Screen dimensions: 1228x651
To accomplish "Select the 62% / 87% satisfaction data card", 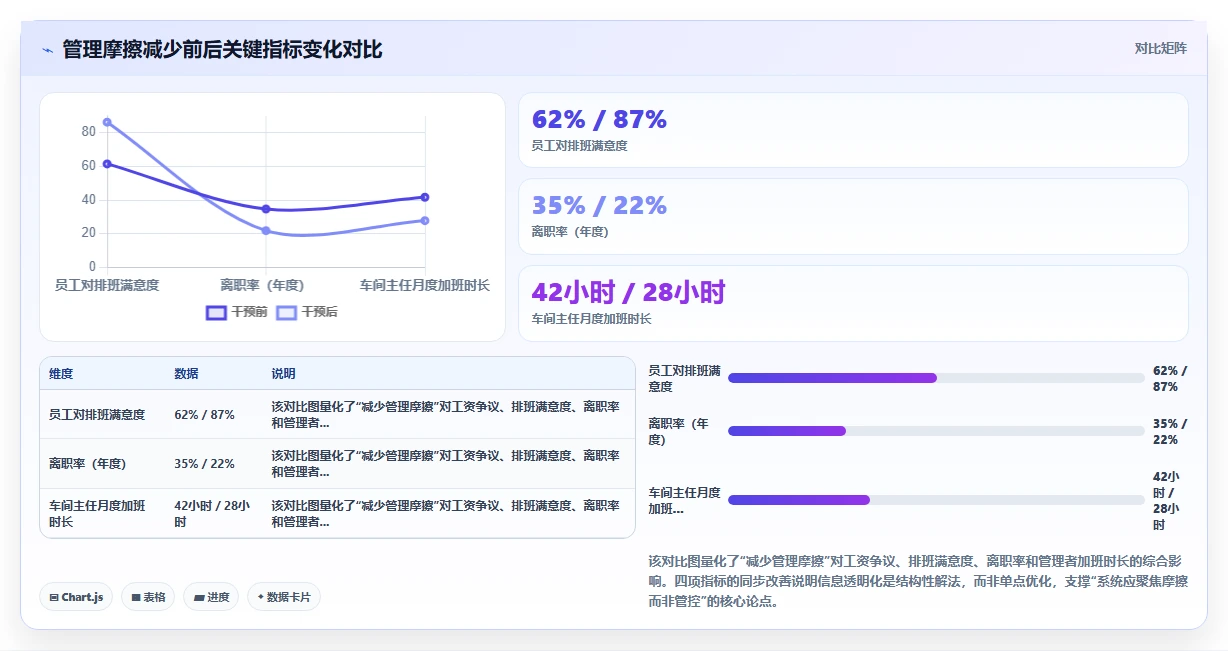I will coord(853,130).
